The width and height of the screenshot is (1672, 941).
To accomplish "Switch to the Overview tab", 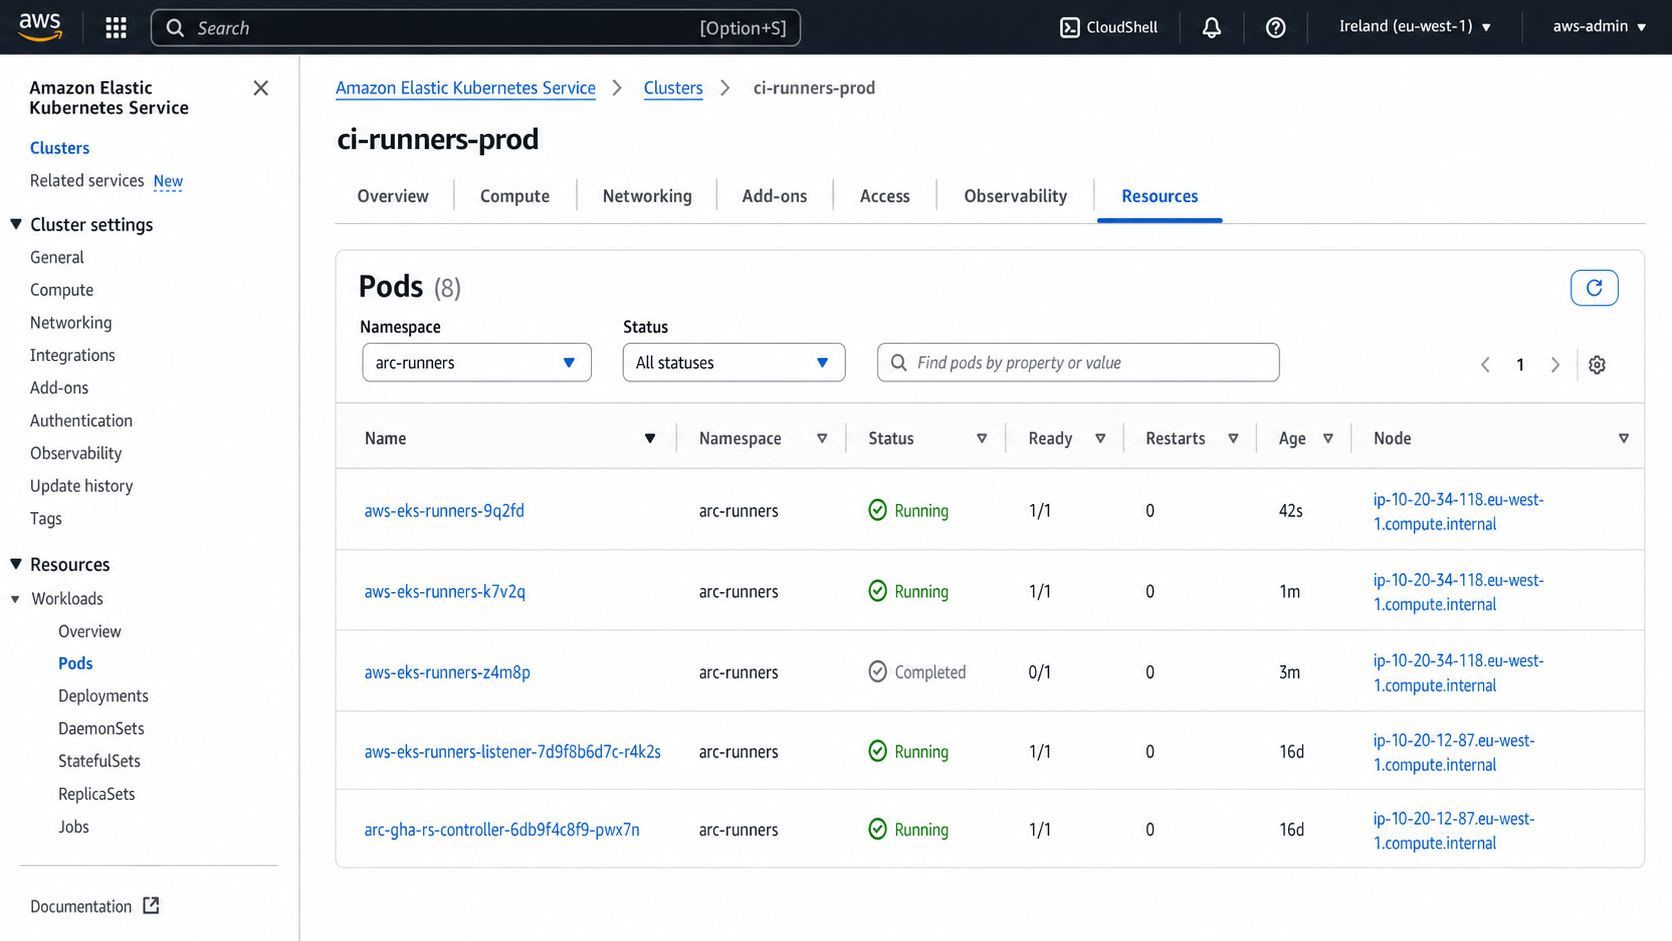I will 393,196.
